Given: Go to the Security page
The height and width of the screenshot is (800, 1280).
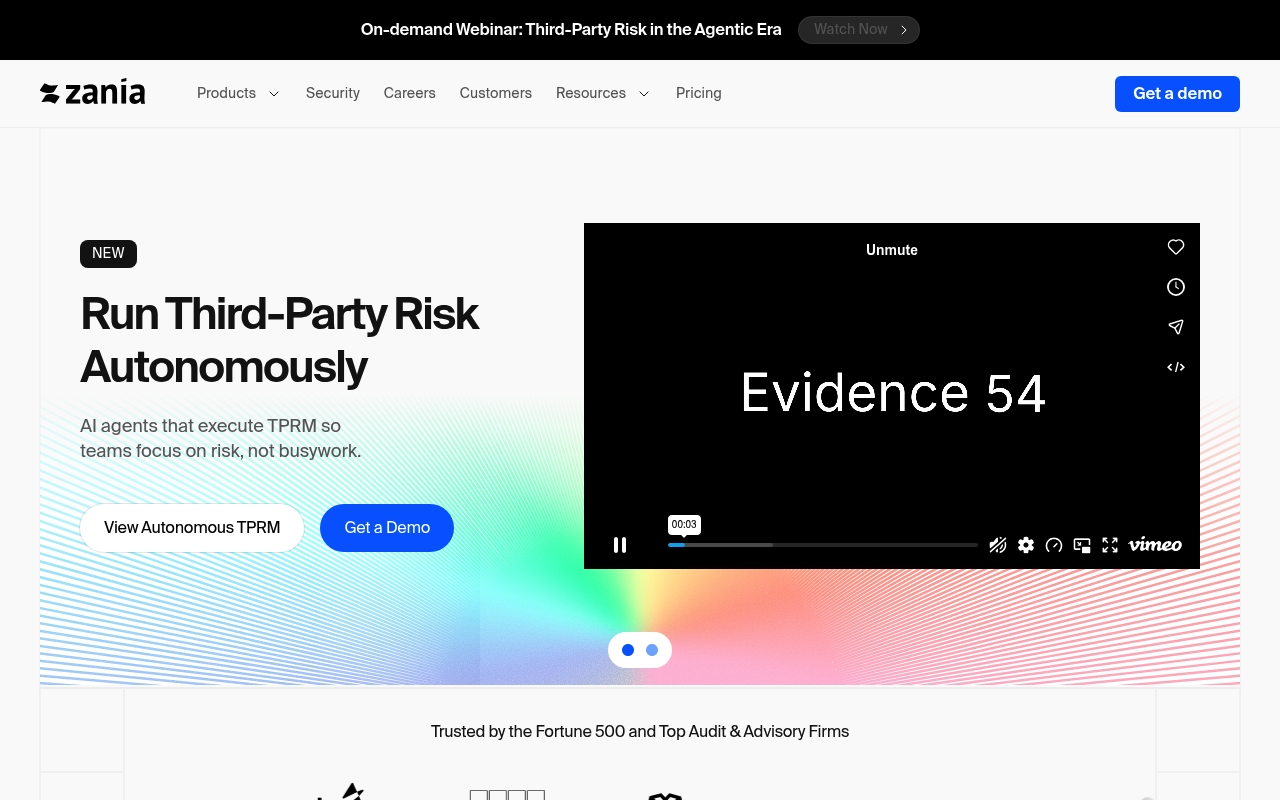Looking at the screenshot, I should pyautogui.click(x=333, y=93).
